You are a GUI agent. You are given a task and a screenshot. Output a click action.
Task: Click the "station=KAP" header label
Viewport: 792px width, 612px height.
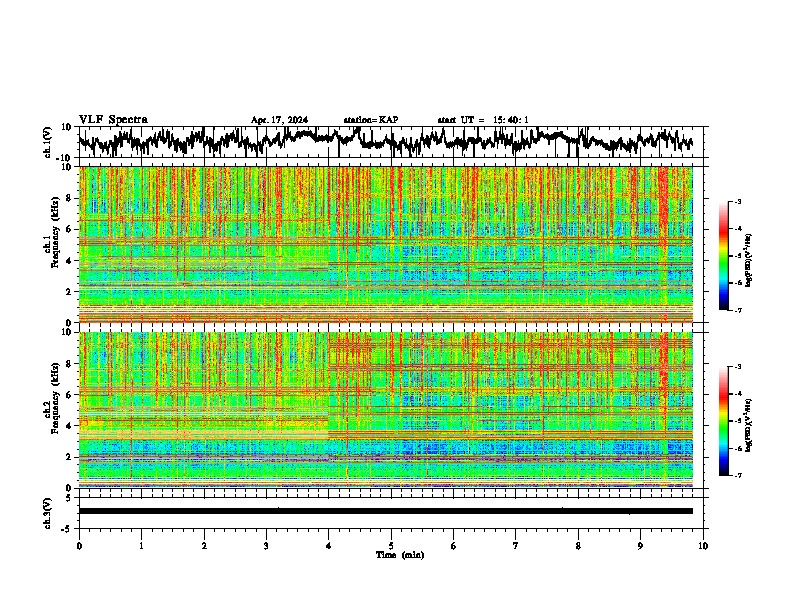371,120
